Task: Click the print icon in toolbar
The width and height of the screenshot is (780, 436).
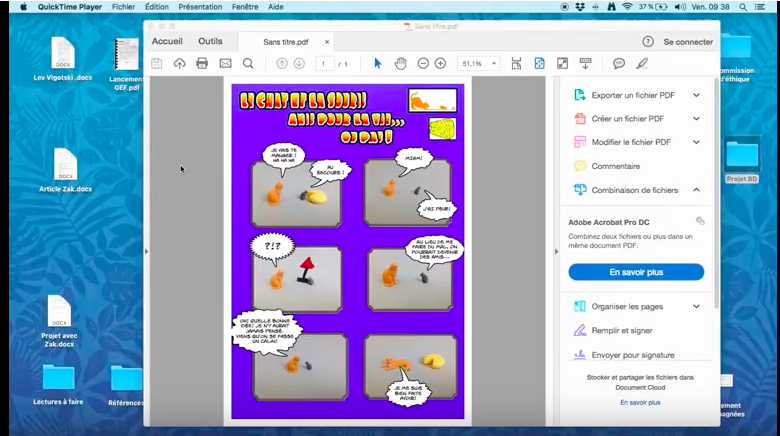Action: pyautogui.click(x=202, y=63)
